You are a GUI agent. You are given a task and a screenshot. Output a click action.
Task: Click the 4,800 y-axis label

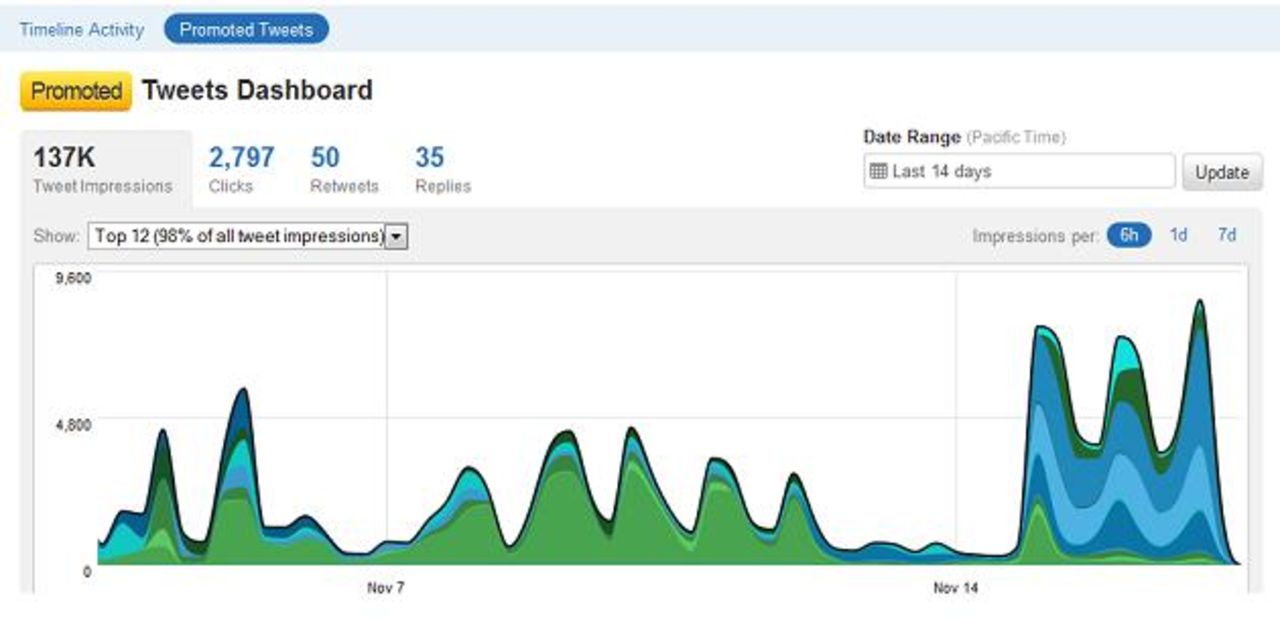[74, 424]
